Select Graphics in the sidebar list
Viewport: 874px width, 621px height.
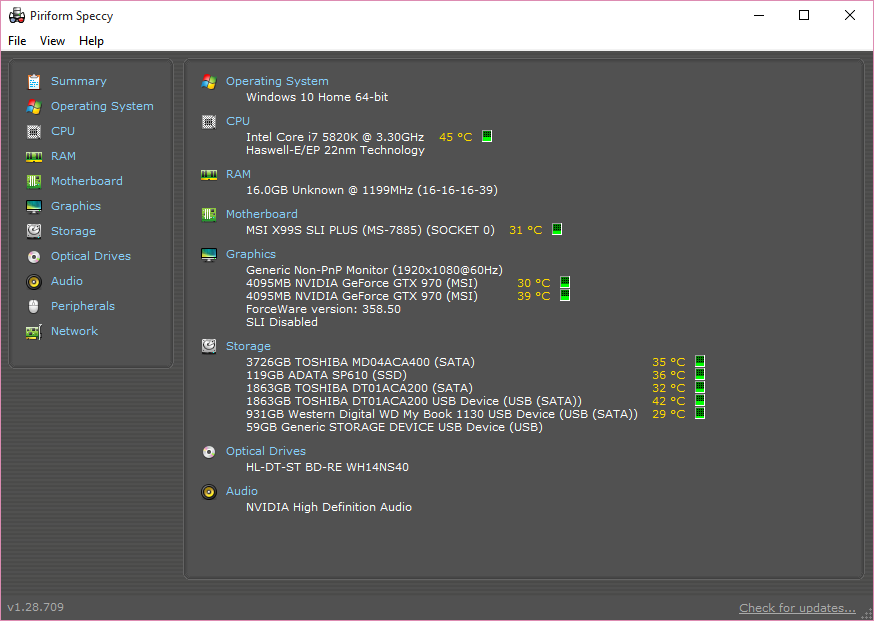click(76, 206)
